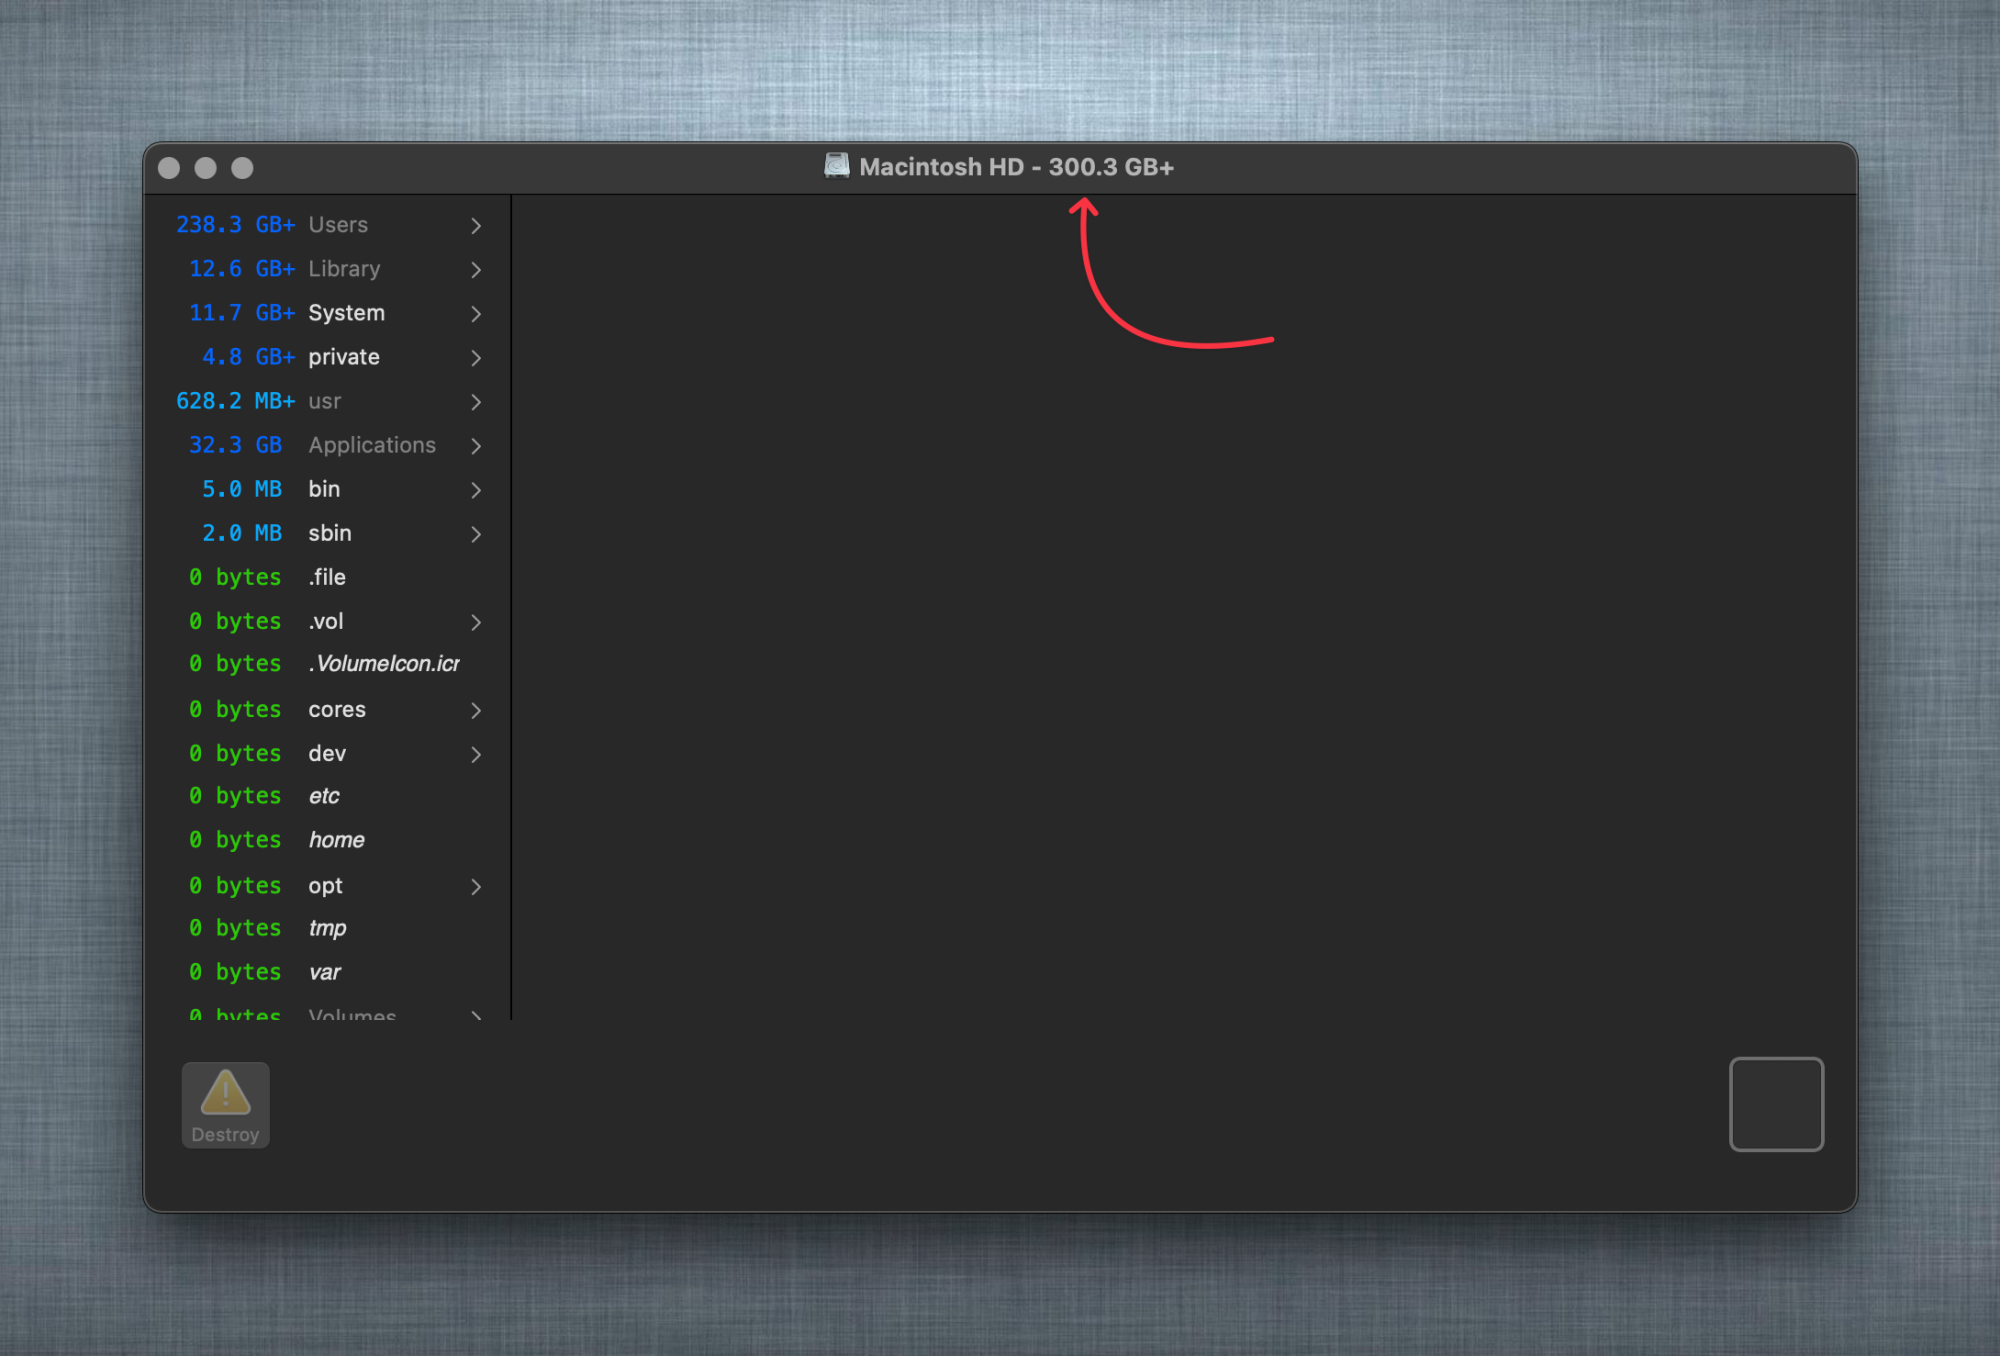Expand the dev folder chevron

pyautogui.click(x=476, y=754)
